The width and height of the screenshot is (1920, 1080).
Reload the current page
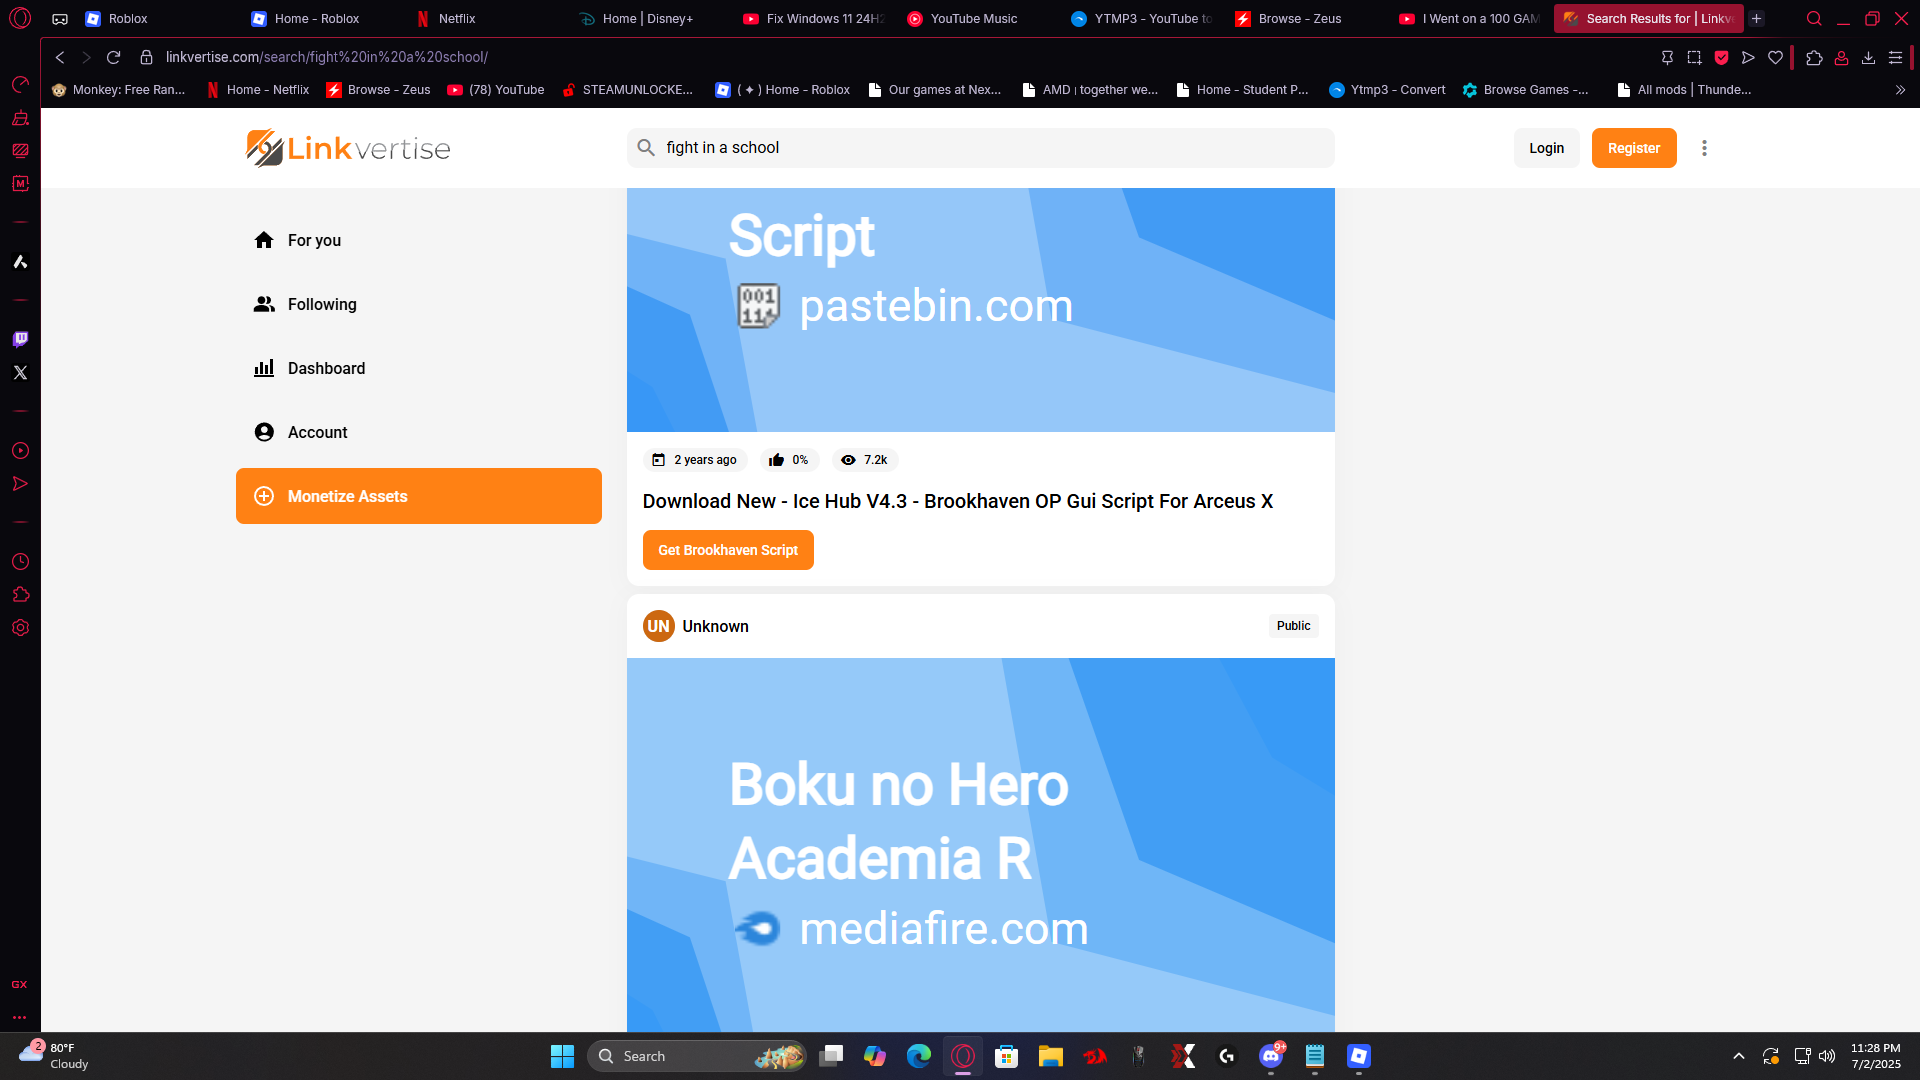(x=114, y=57)
